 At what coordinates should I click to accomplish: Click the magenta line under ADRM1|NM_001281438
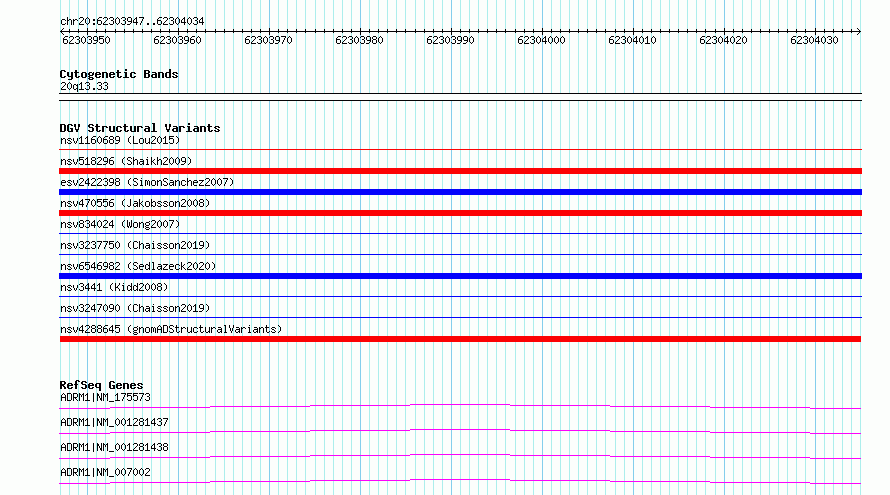[x=460, y=456]
